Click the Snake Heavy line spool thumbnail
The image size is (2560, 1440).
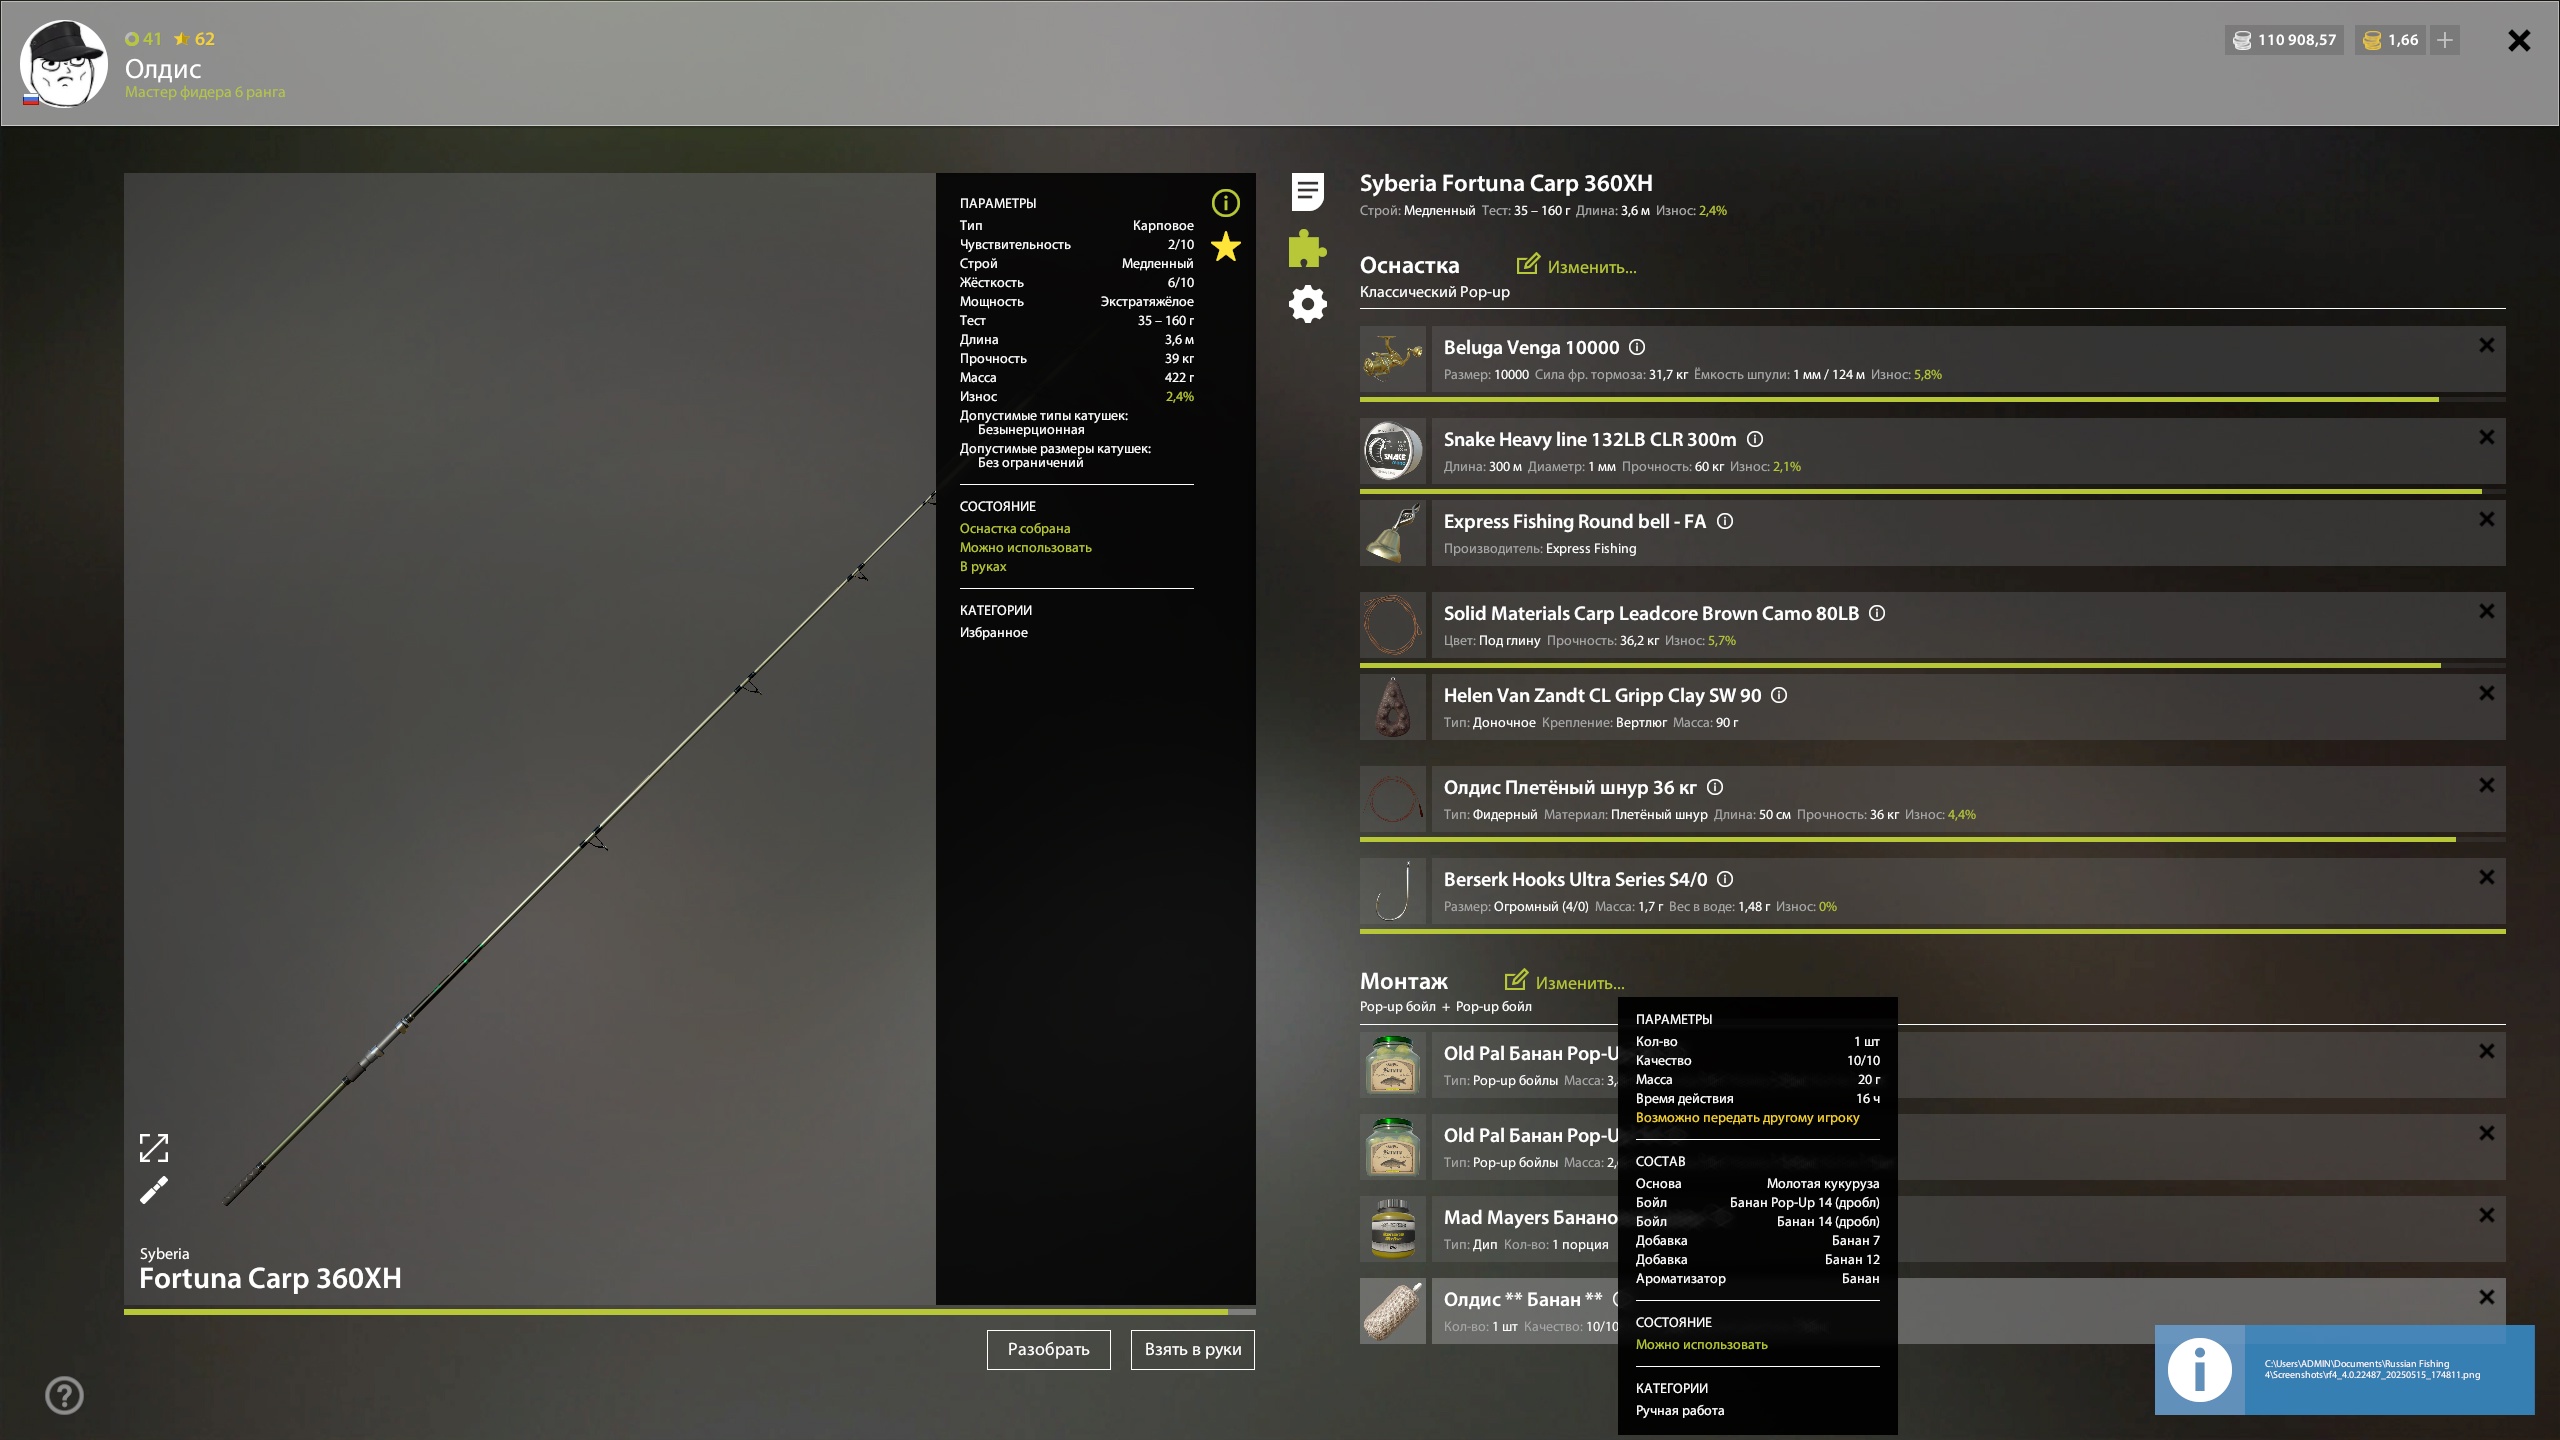(1392, 451)
